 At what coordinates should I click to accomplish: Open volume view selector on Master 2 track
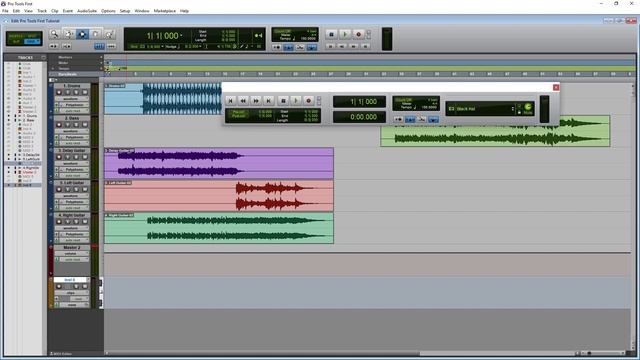[x=71, y=253]
